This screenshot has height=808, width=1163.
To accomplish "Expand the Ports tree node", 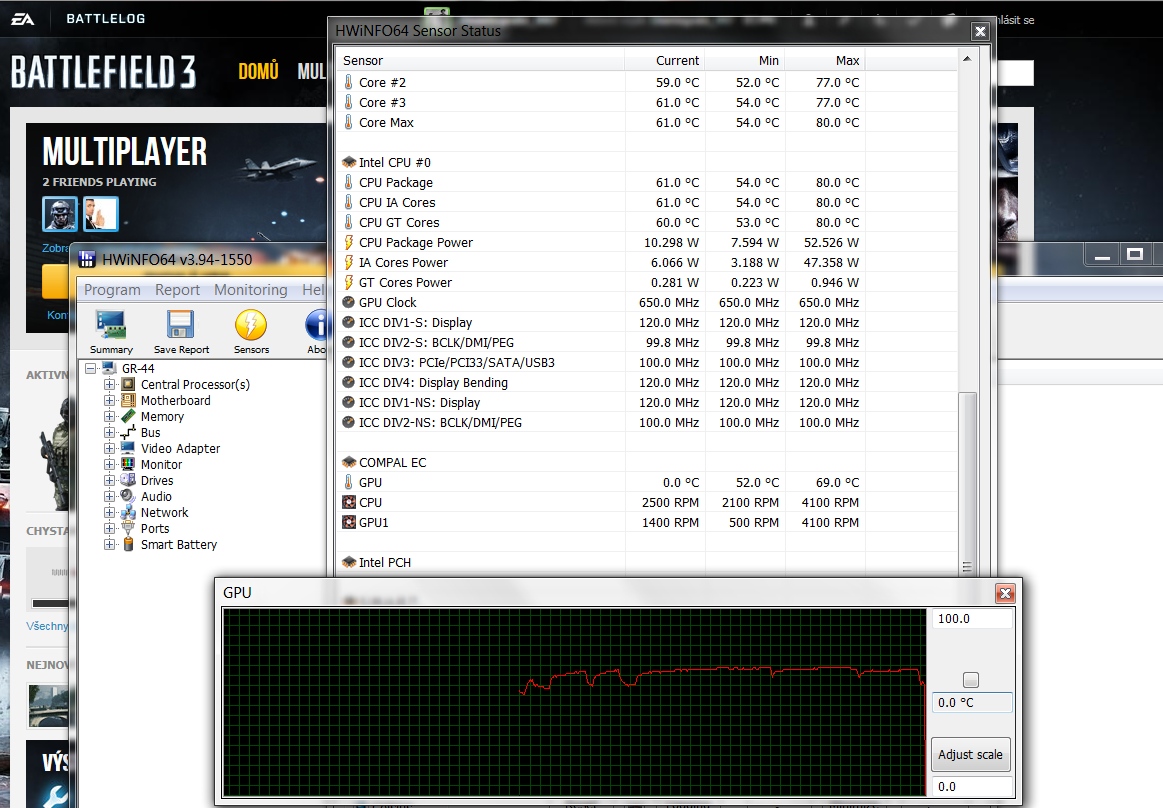I will [x=109, y=528].
